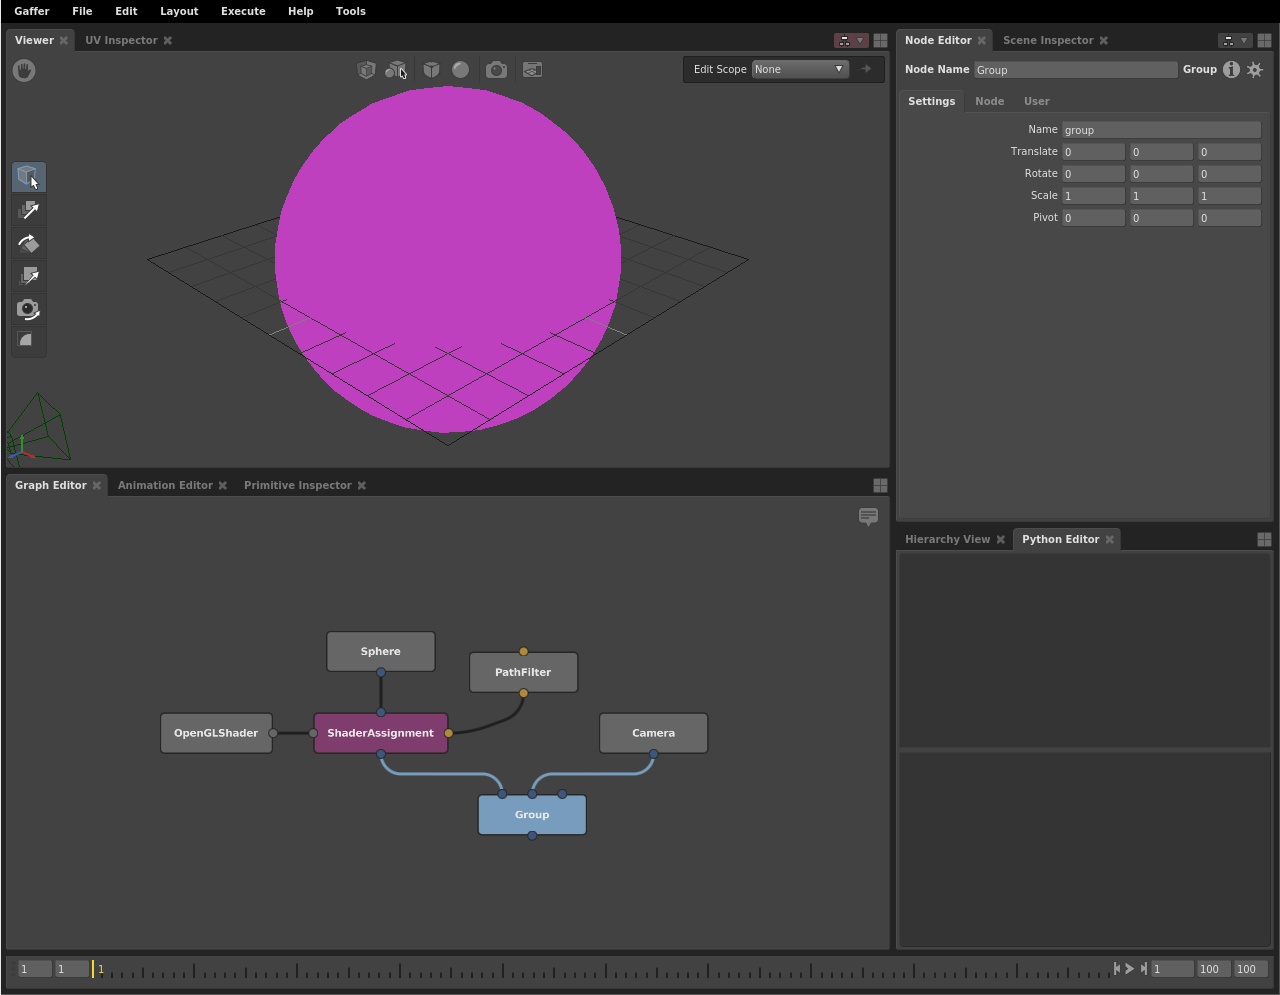Activate the Rotate tool

click(x=28, y=243)
